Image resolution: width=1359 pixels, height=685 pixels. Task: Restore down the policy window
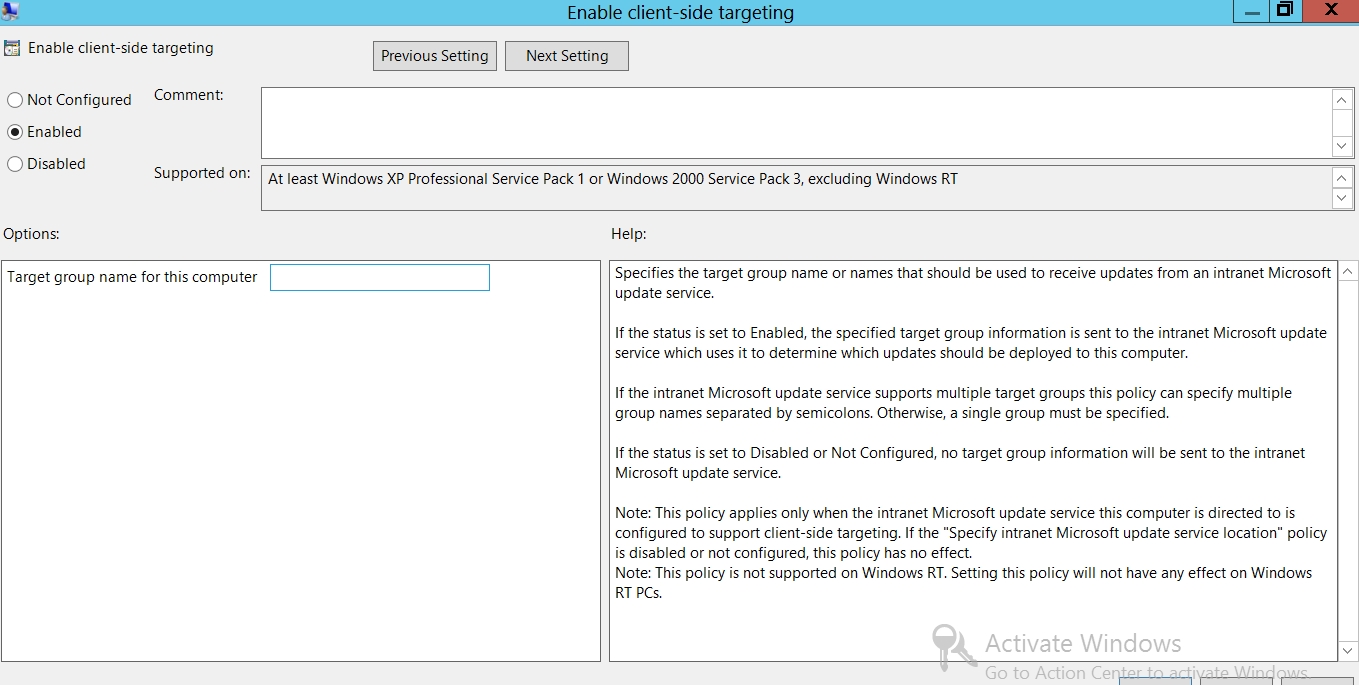click(1284, 11)
